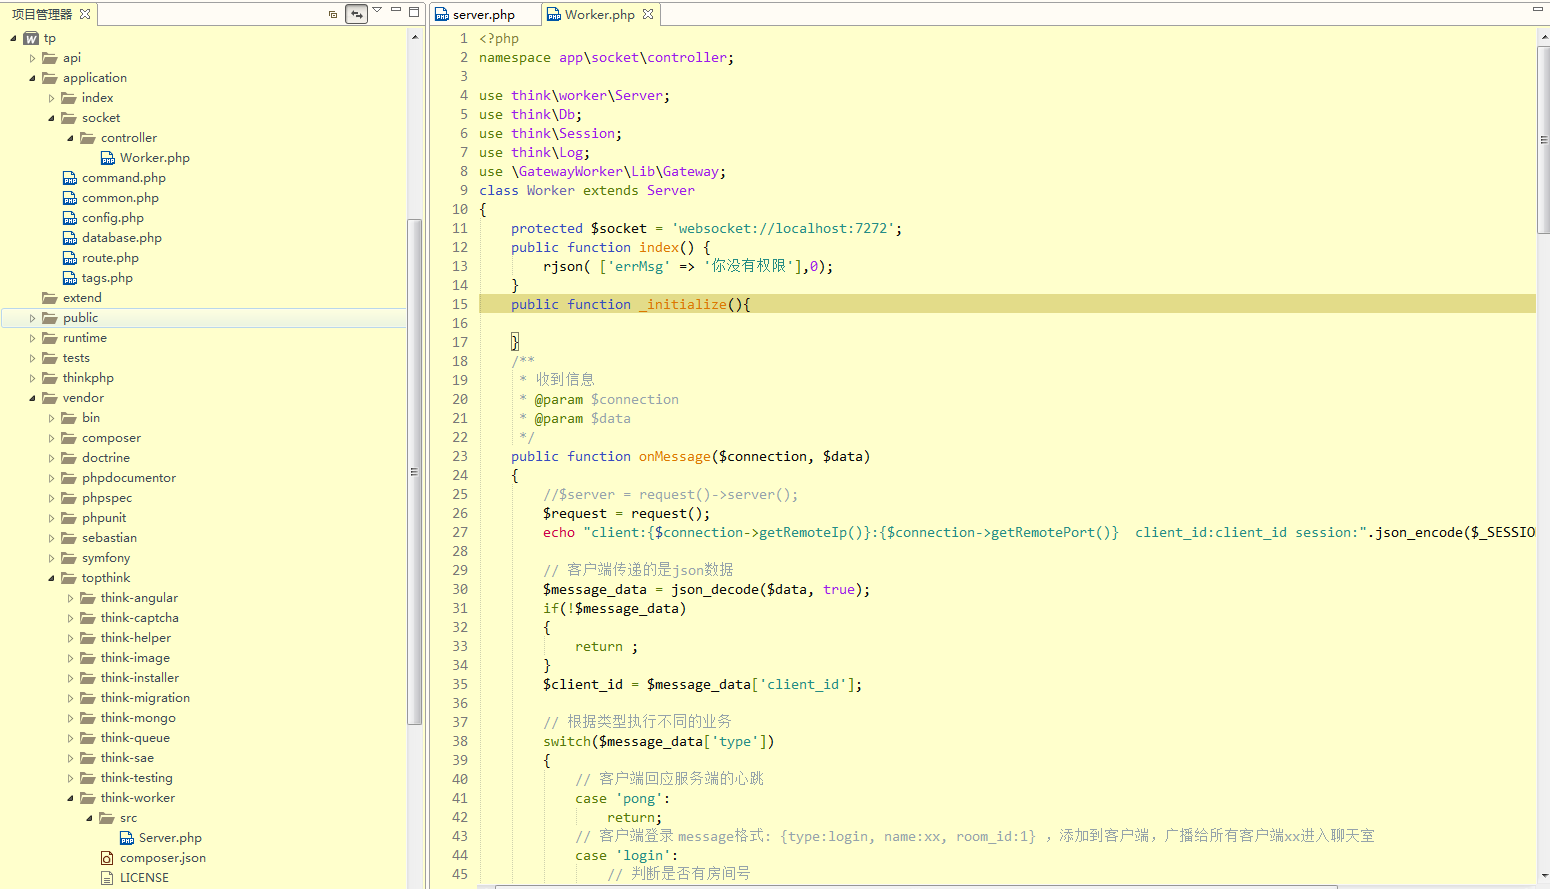This screenshot has width=1550, height=889.
Task: Open the composer.json file
Action: (162, 858)
